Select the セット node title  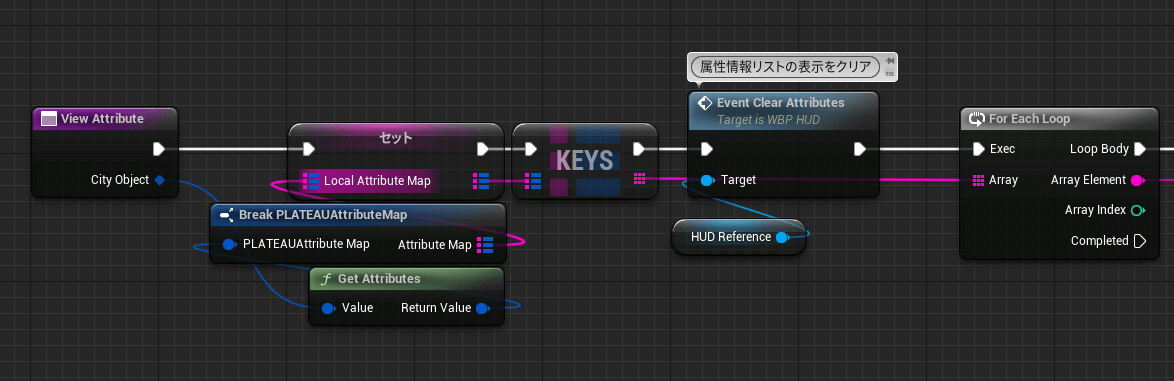click(396, 138)
